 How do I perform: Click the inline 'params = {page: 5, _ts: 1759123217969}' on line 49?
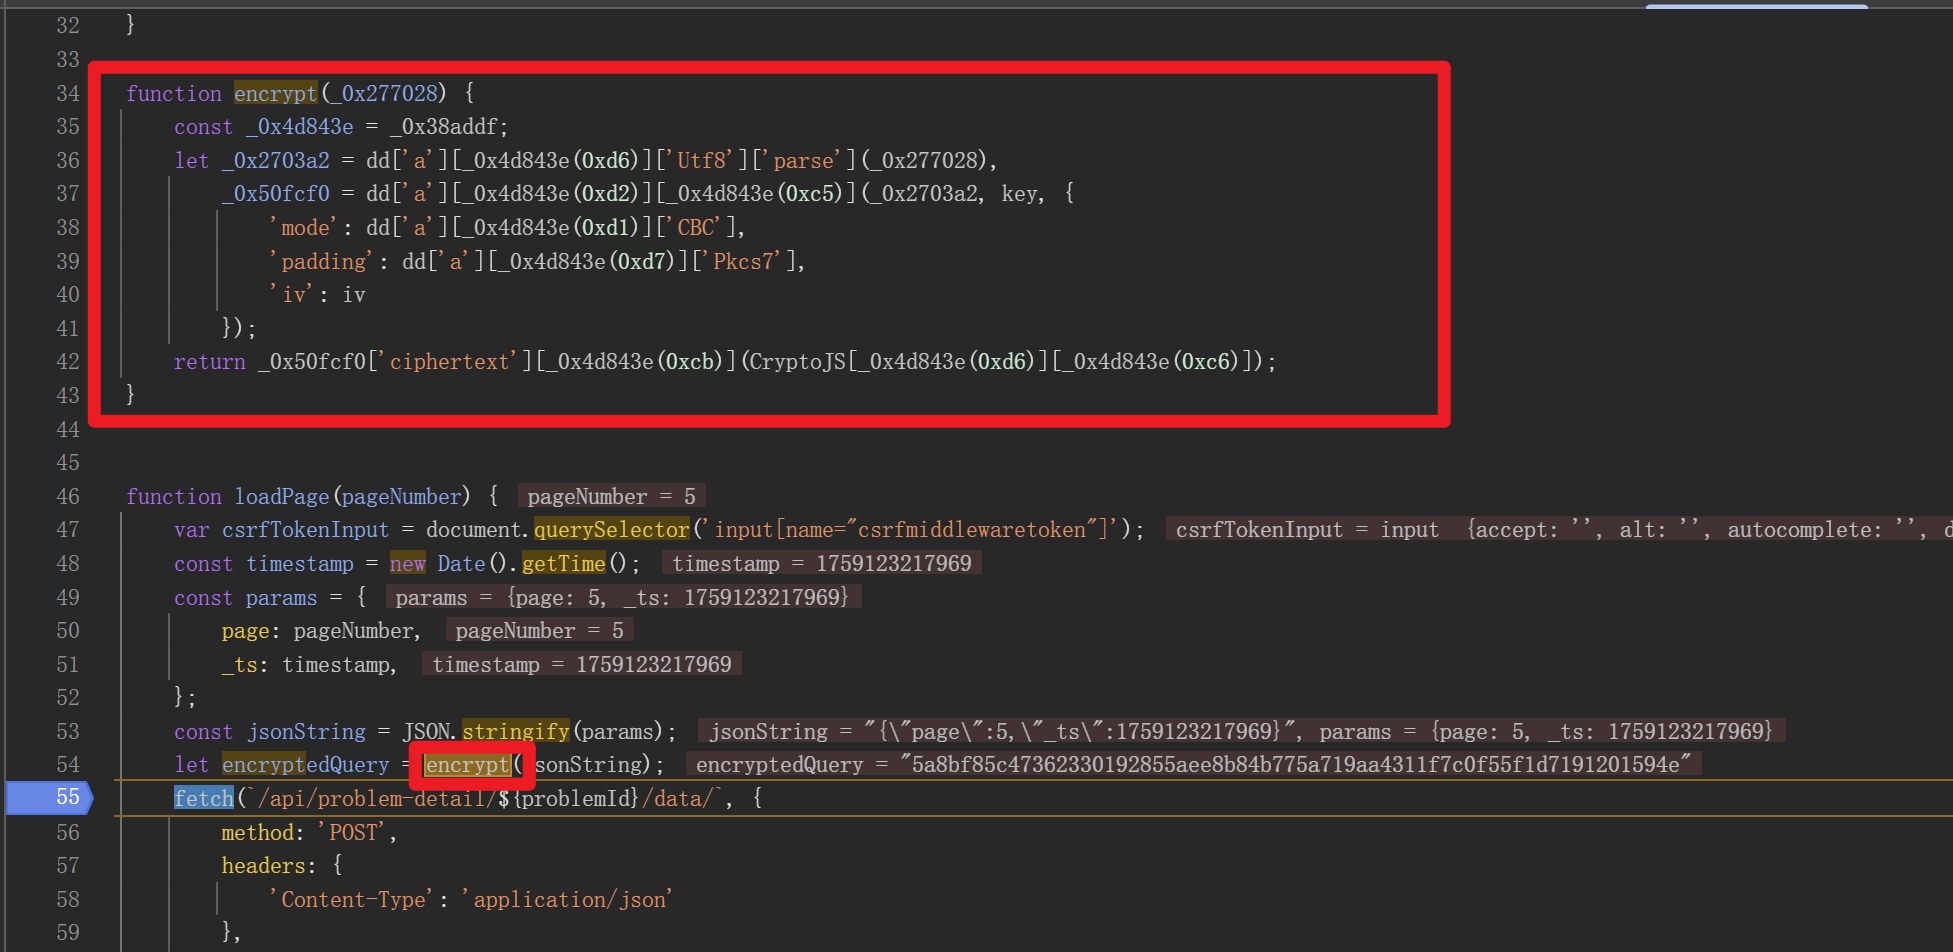[622, 597]
